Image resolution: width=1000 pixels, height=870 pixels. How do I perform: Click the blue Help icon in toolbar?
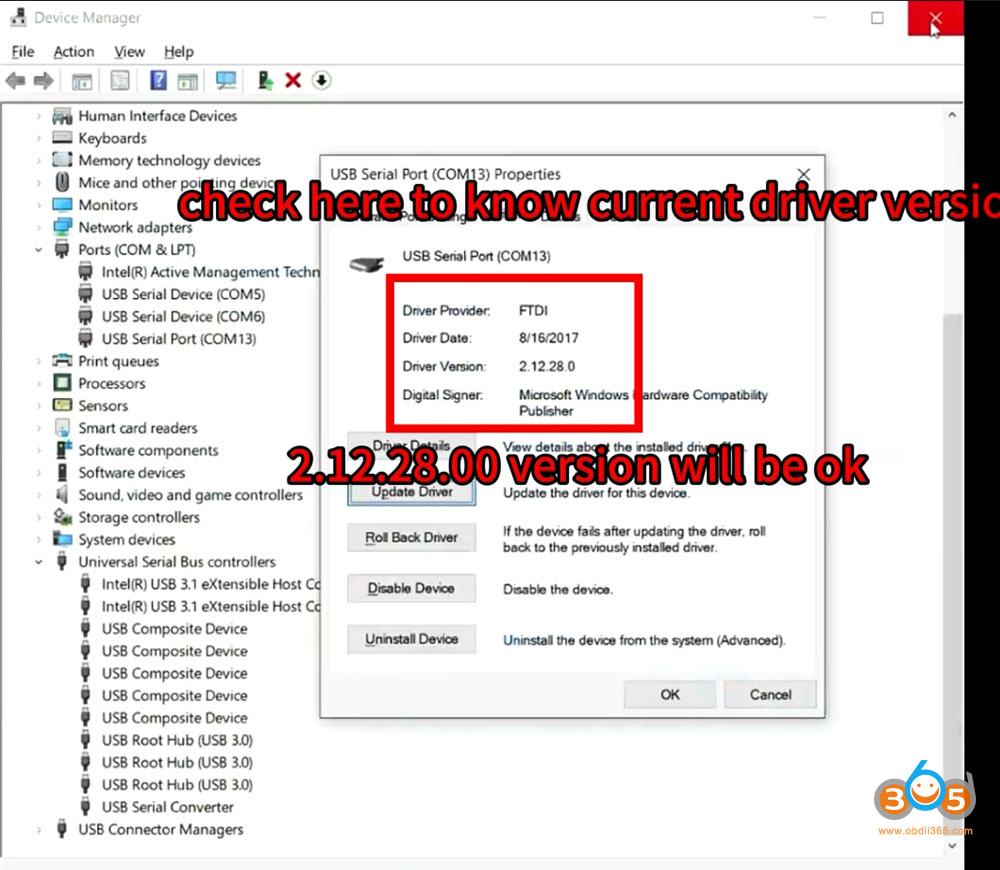coord(158,81)
